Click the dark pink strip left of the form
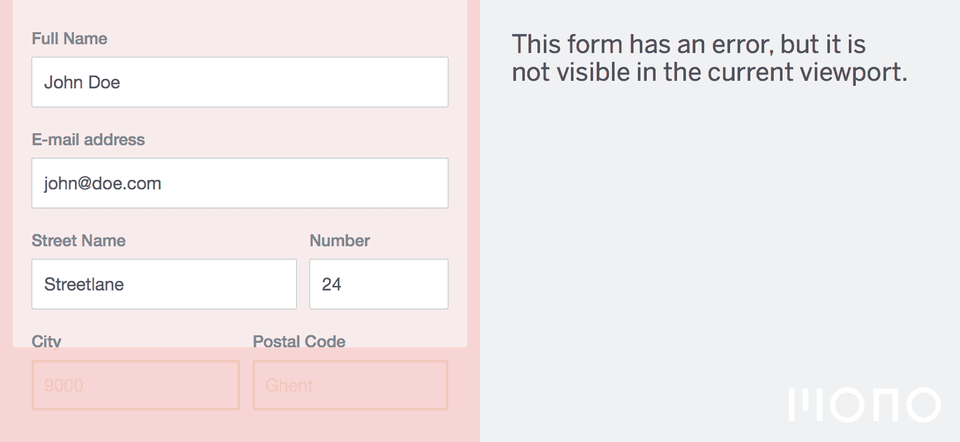960x442 pixels. pyautogui.click(x=6, y=221)
